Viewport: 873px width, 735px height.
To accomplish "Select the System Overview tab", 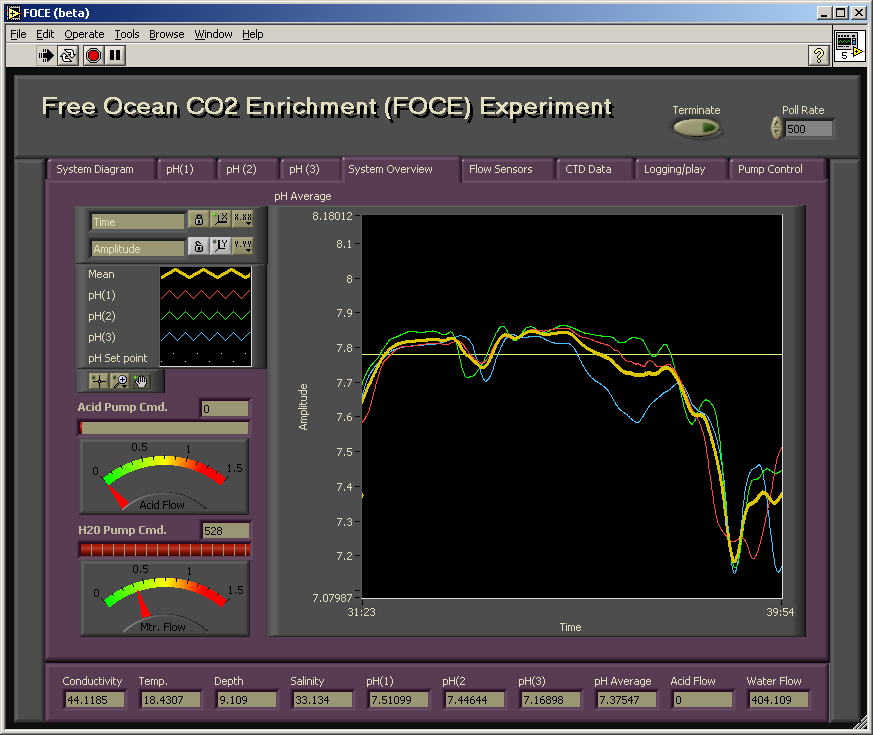I will pyautogui.click(x=401, y=169).
